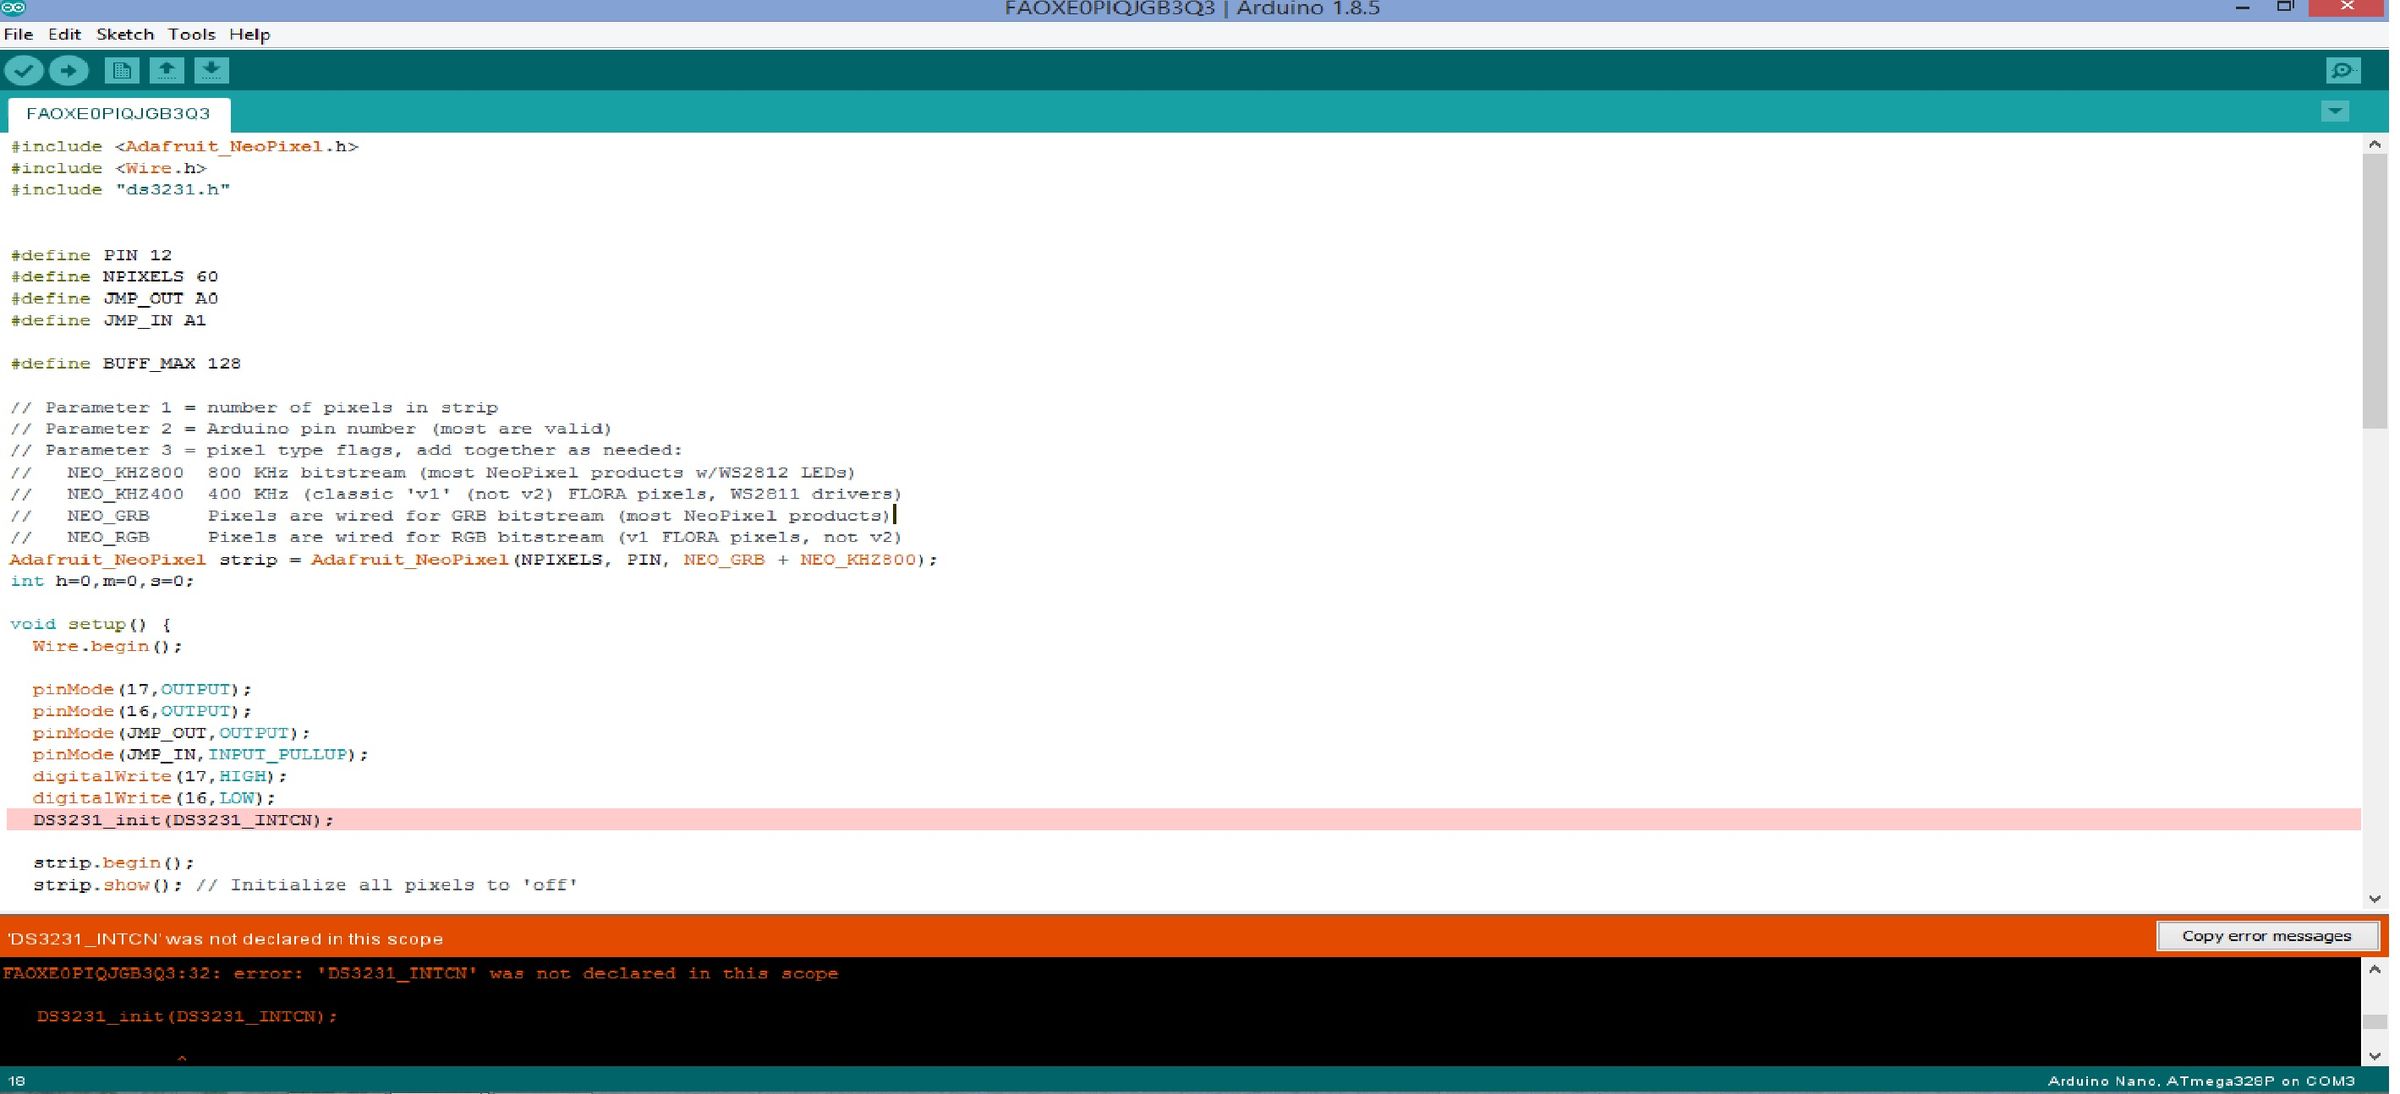Open the Serial Monitor magnifier icon
Image resolution: width=2400 pixels, height=1094 pixels.
tap(2342, 71)
